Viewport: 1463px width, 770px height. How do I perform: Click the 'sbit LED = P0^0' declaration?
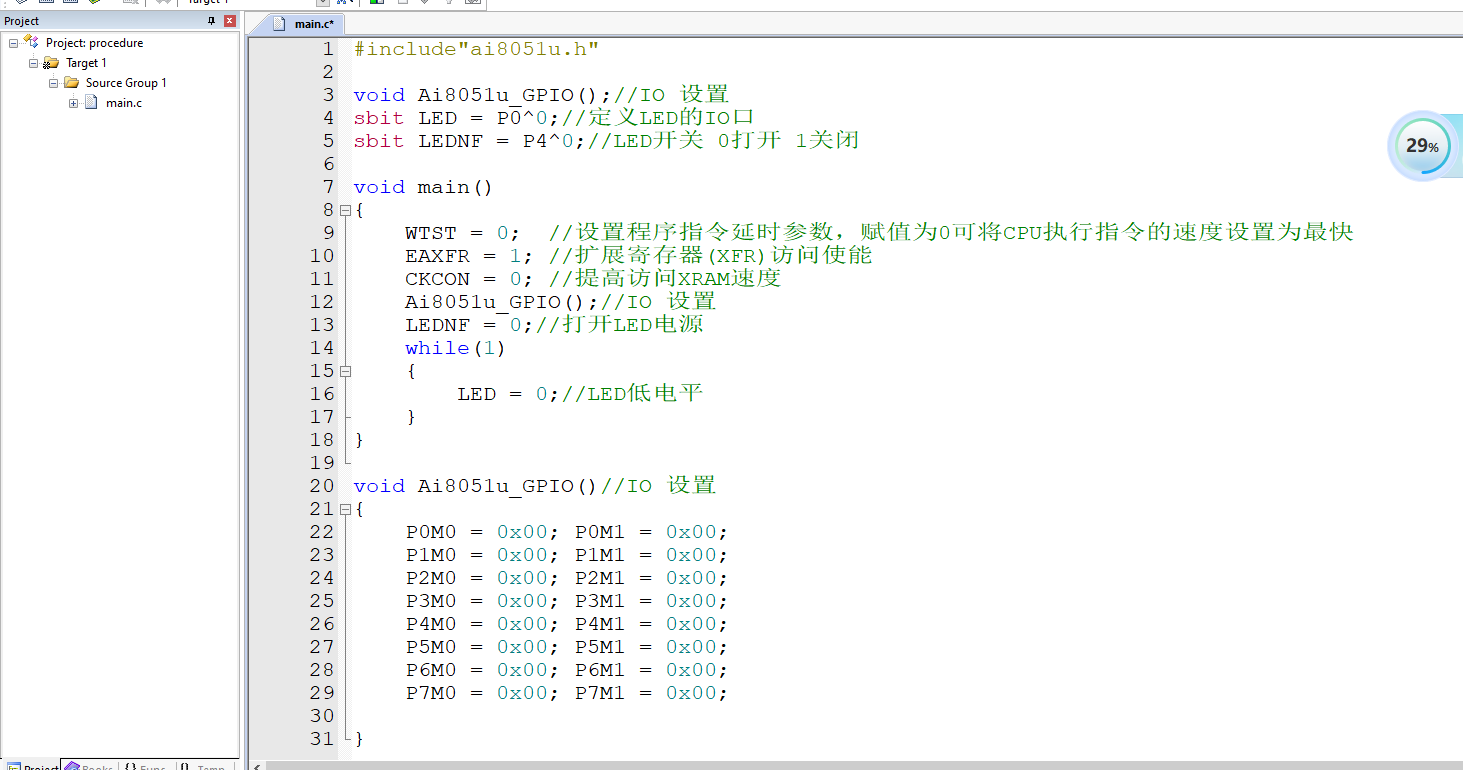pos(457,118)
